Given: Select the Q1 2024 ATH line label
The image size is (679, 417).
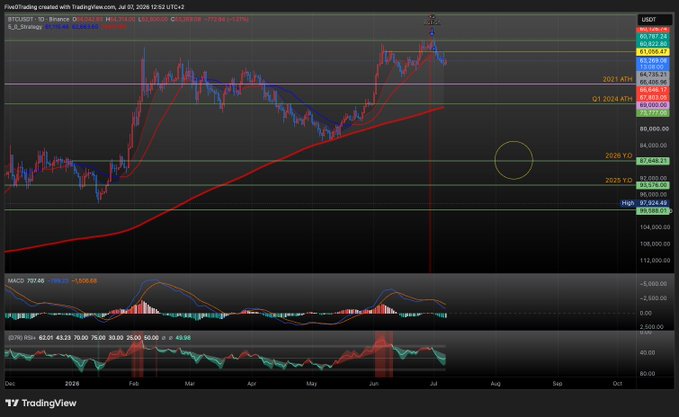Looking at the screenshot, I should pyautogui.click(x=612, y=99).
